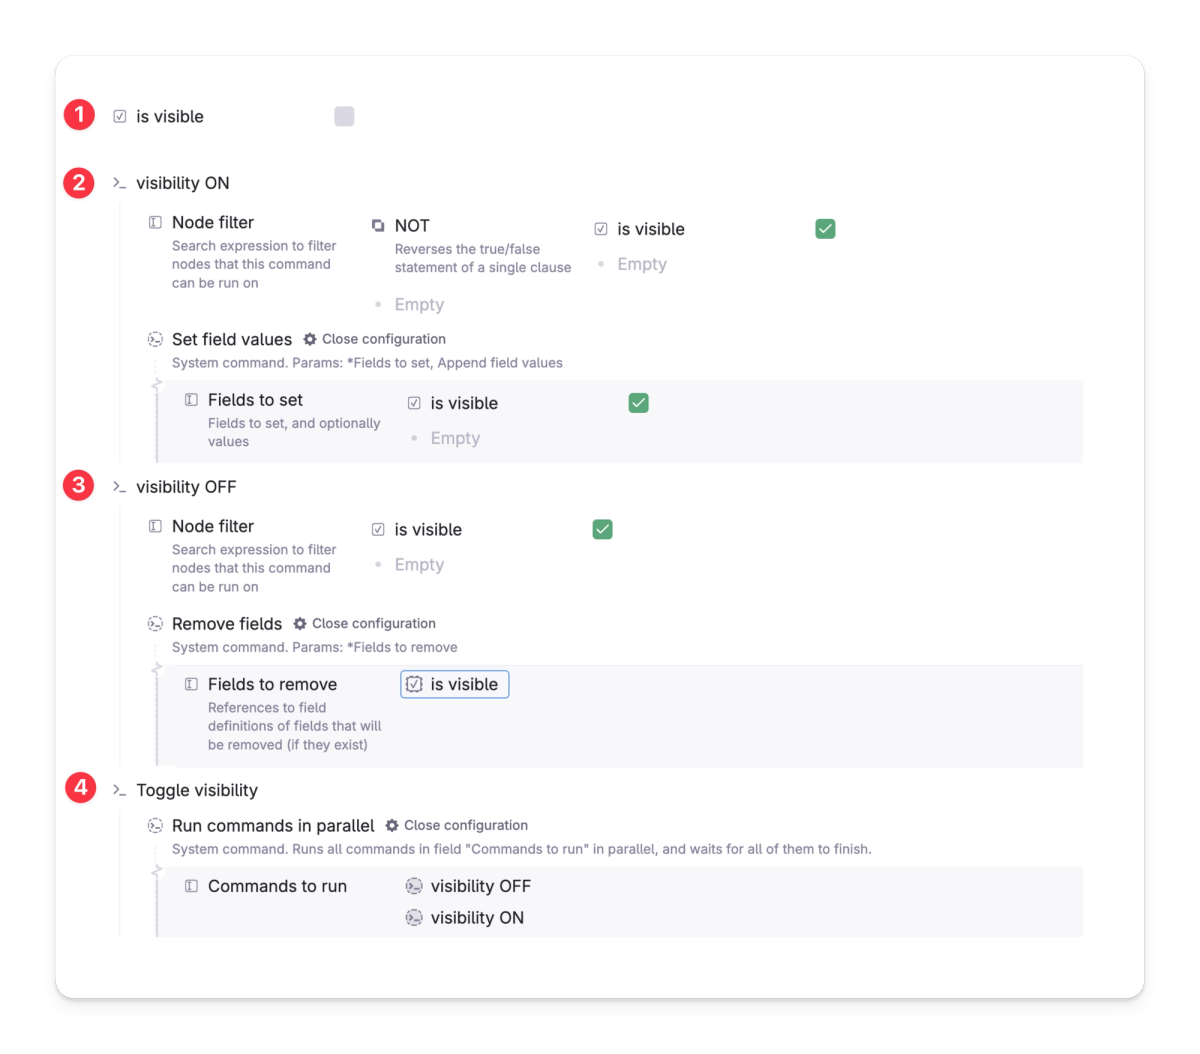Collapse the visibility ON command section
Image resolution: width=1200 pixels, height=1054 pixels.
click(118, 183)
